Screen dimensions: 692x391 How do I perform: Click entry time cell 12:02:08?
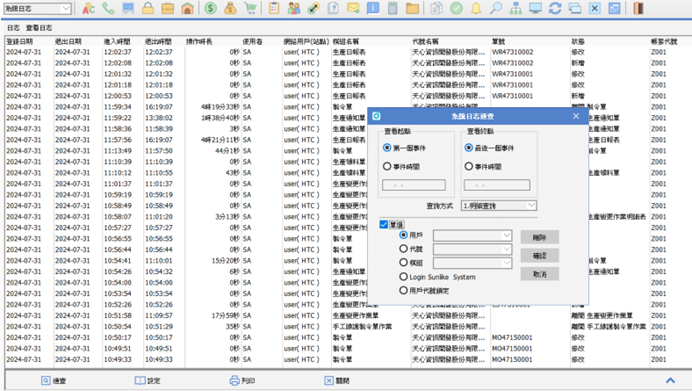118,63
